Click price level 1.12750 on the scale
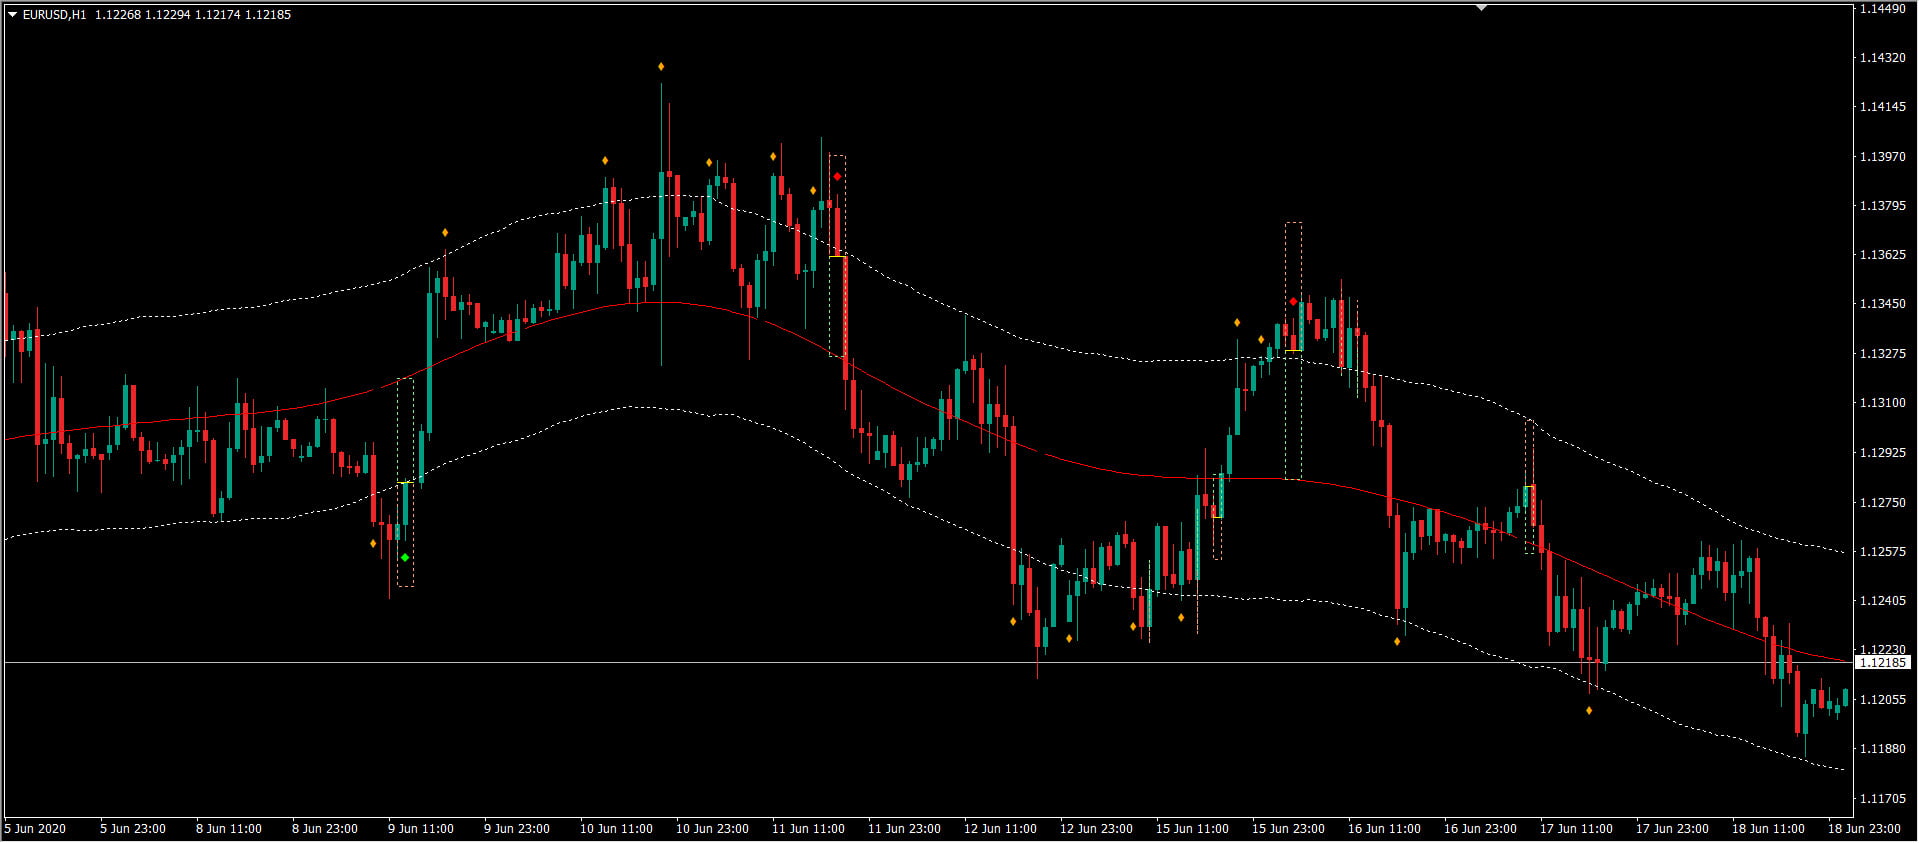This screenshot has width=1919, height=843. [x=1883, y=503]
